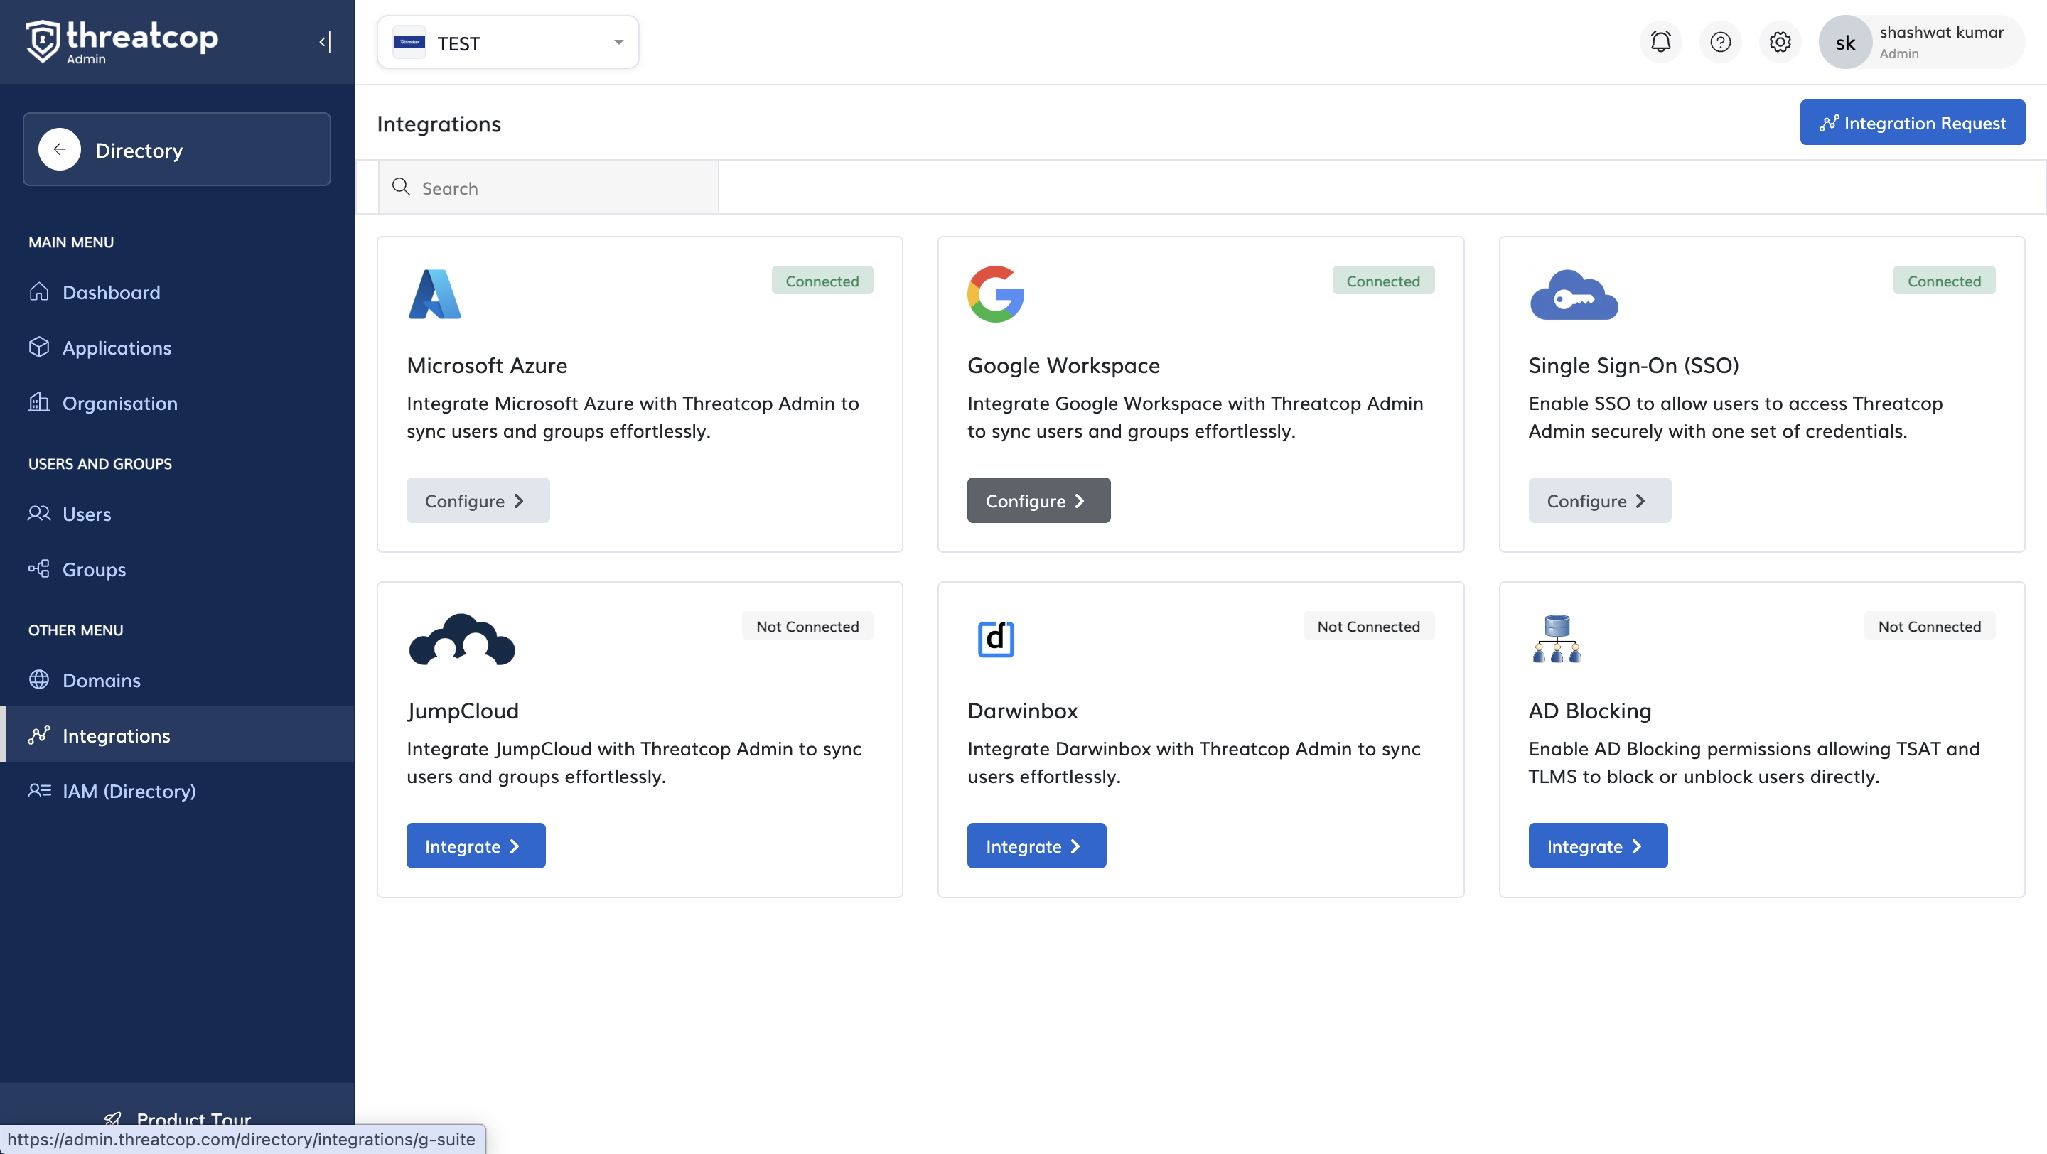The height and width of the screenshot is (1154, 2047).
Task: Click the Single Sign-On cloud key icon
Action: [x=1574, y=294]
